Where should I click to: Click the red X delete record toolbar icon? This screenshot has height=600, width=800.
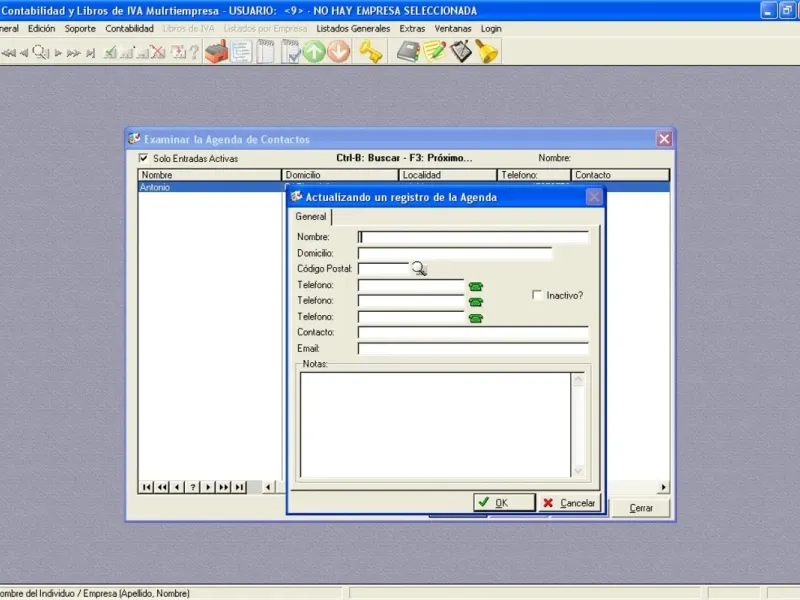[158, 52]
